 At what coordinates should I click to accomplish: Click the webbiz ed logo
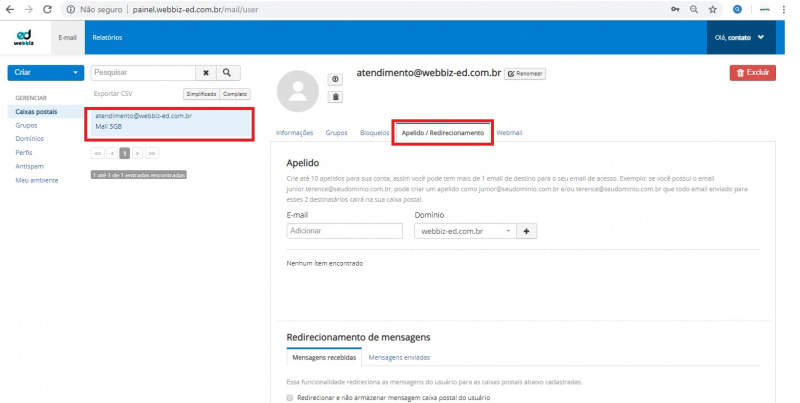click(24, 37)
